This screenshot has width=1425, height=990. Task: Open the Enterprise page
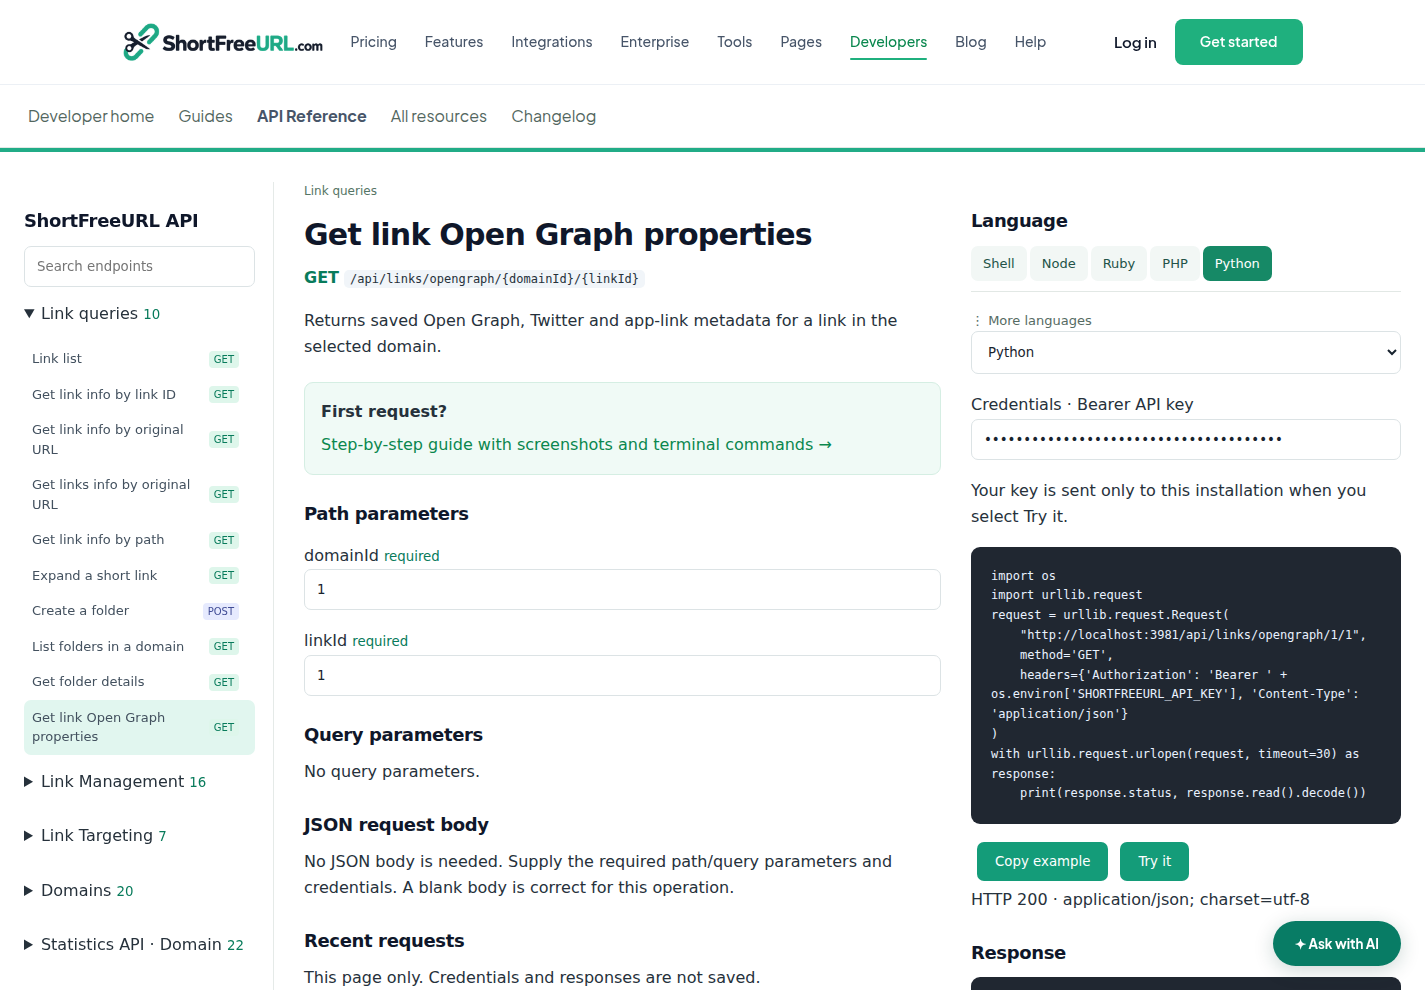pyautogui.click(x=655, y=42)
